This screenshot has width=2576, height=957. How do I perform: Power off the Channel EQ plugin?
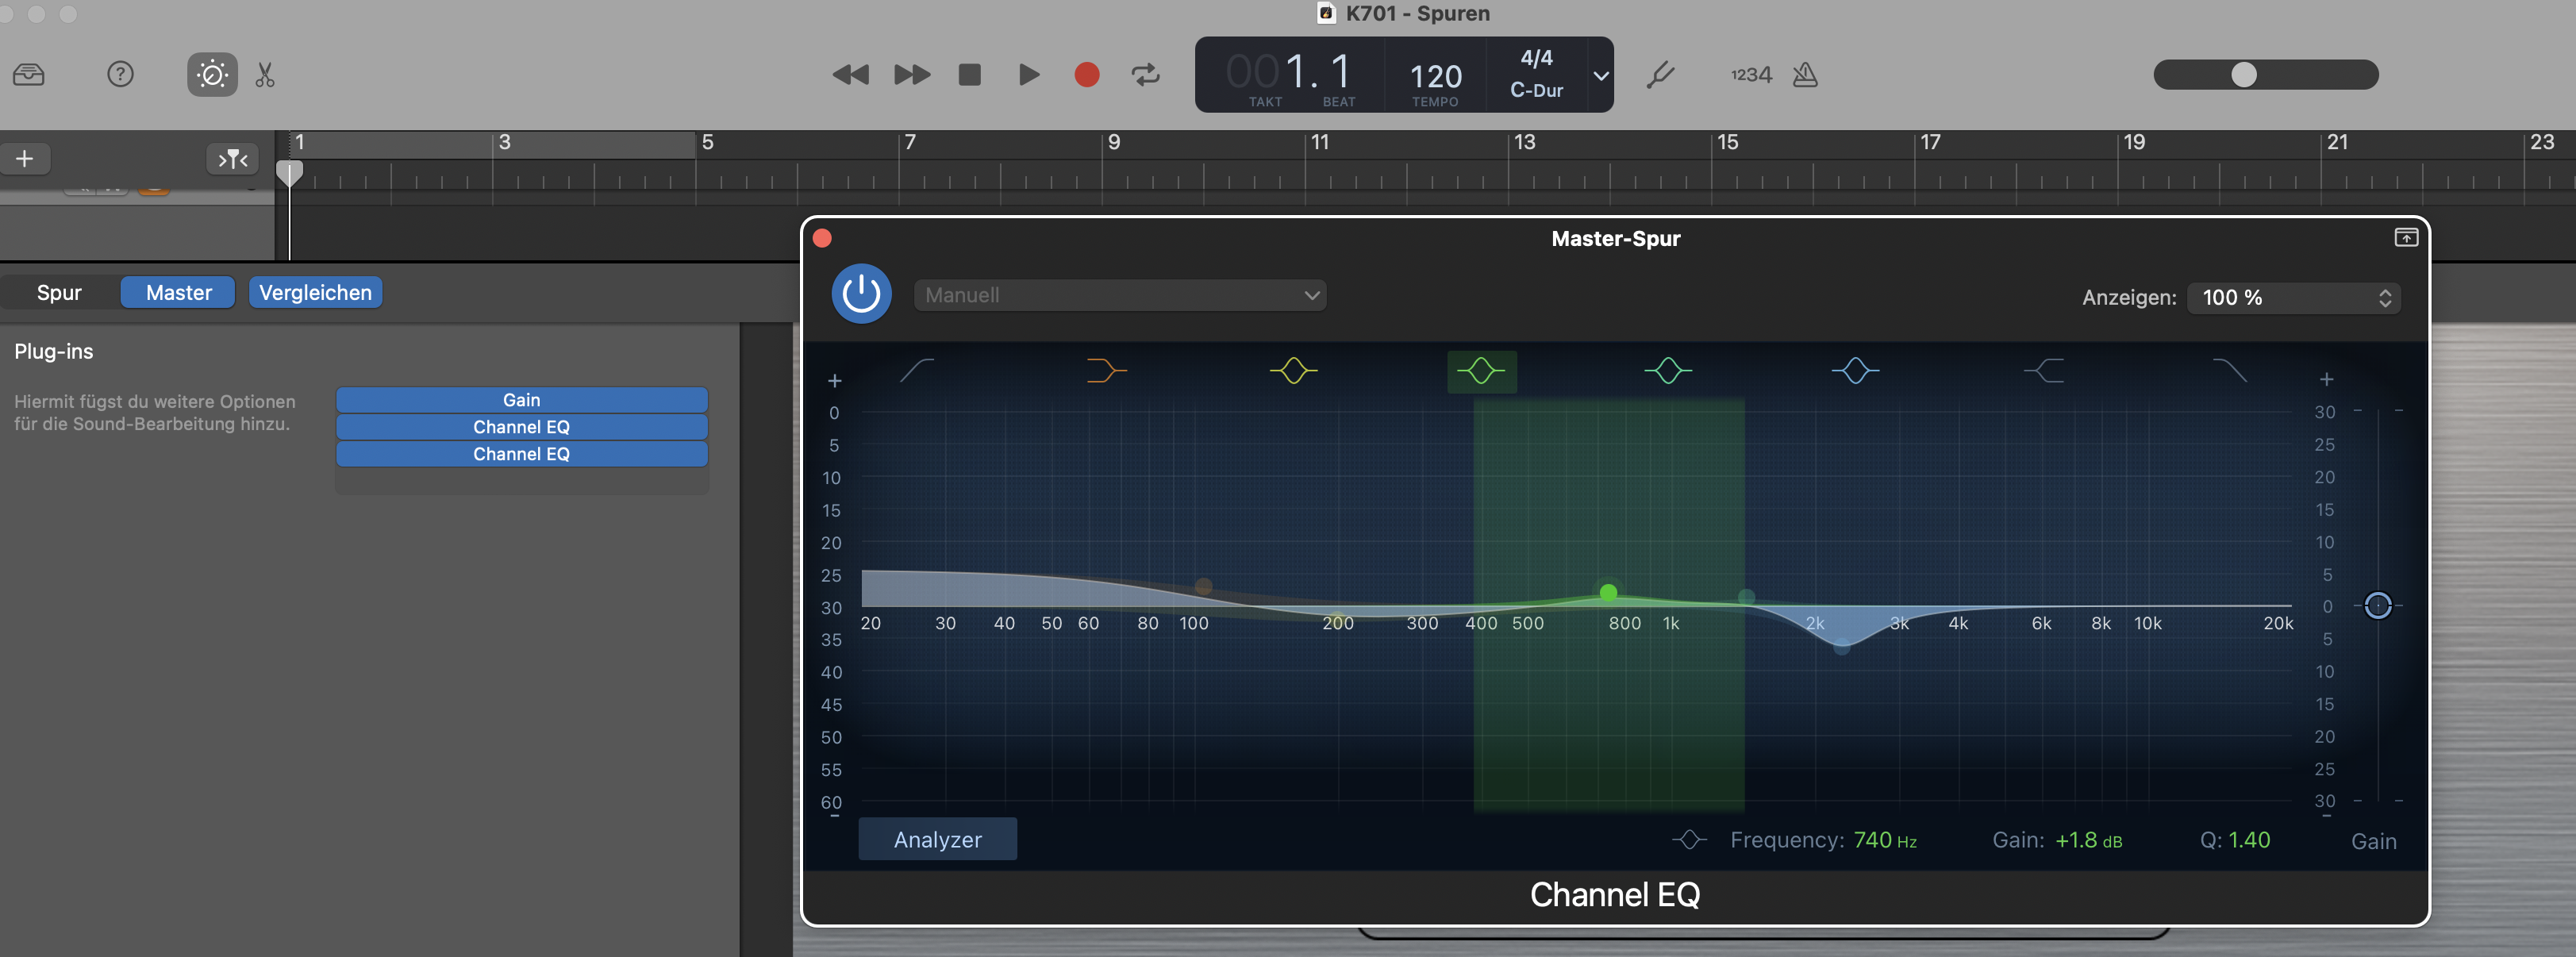pos(861,293)
